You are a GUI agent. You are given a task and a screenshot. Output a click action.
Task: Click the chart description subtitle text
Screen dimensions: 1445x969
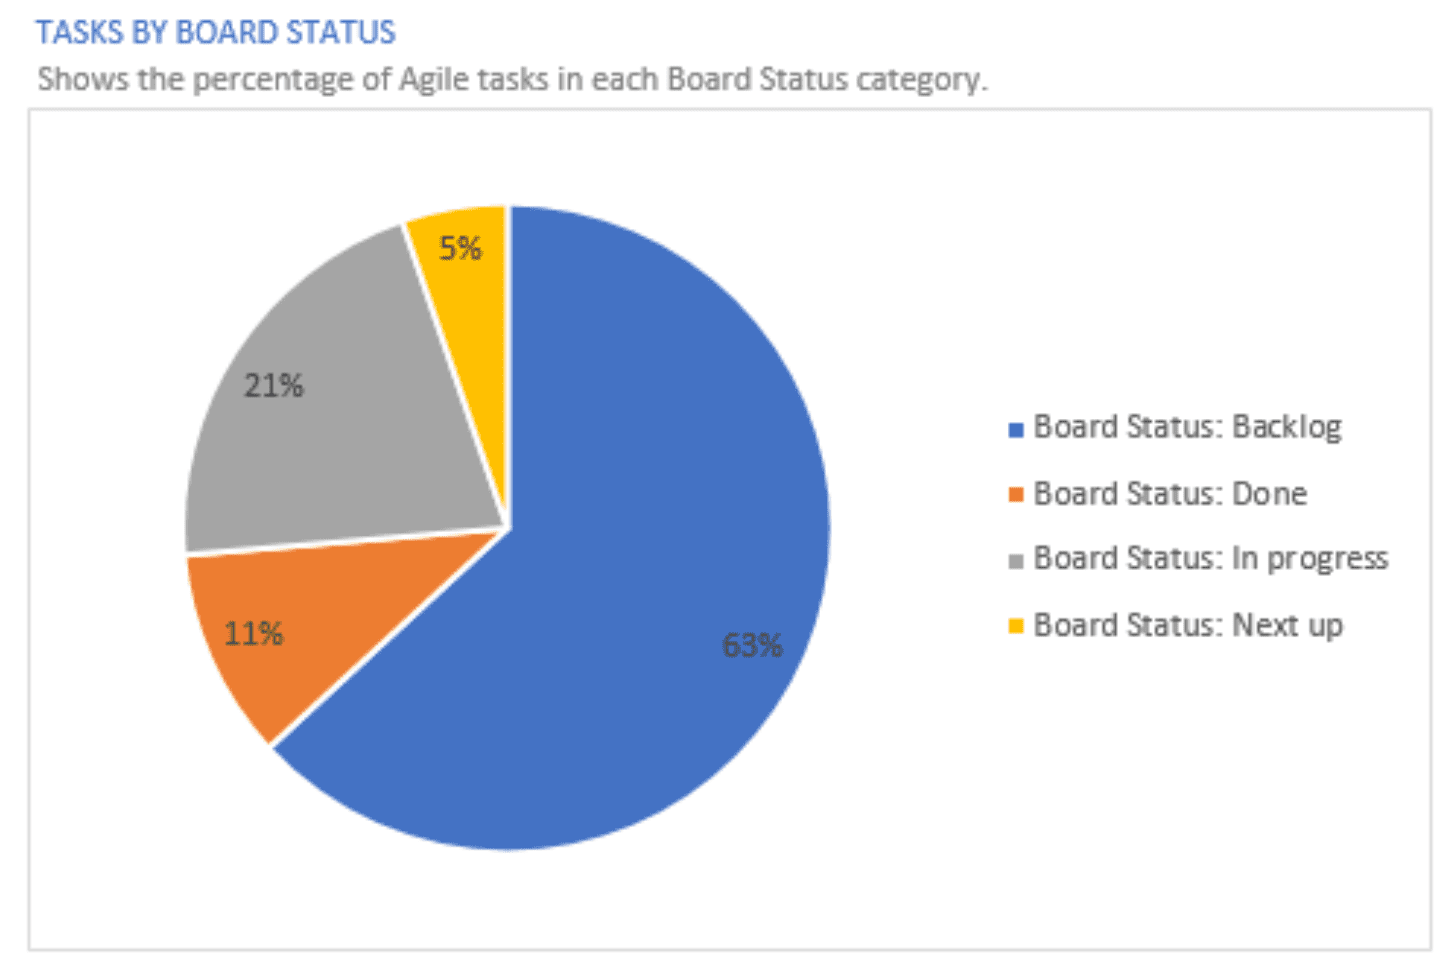click(512, 79)
